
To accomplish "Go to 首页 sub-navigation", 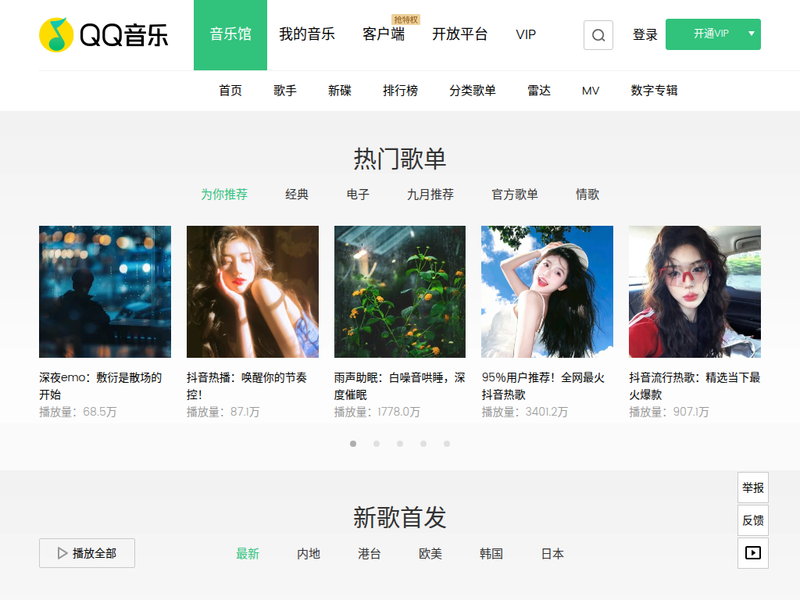I will coord(230,90).
